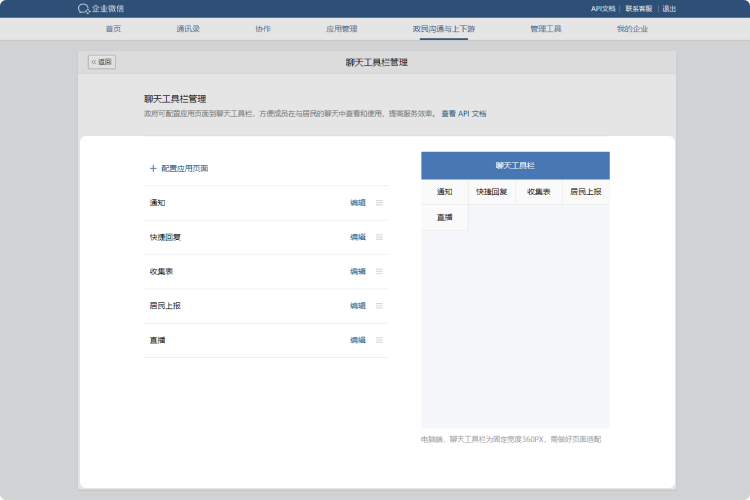Click the 企业微信 logo icon
Image resolution: width=750 pixels, height=500 pixels.
(84, 9)
